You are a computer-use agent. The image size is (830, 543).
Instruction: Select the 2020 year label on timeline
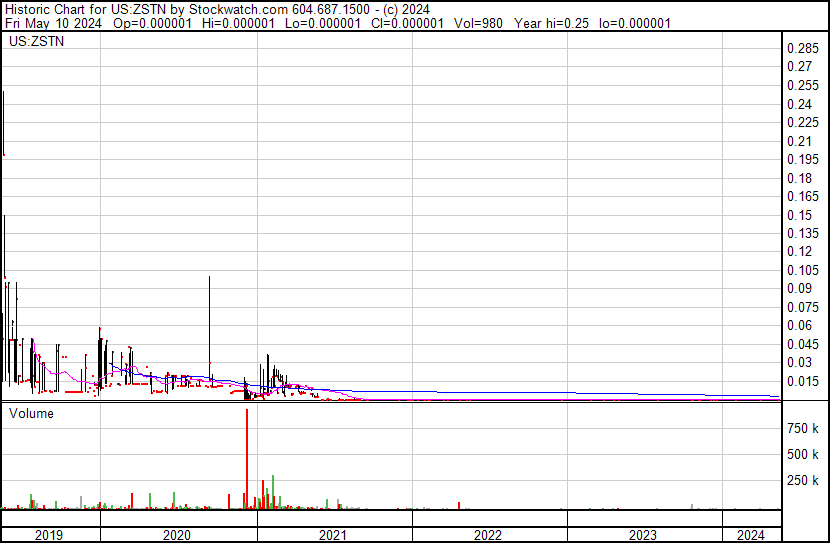[x=176, y=535]
